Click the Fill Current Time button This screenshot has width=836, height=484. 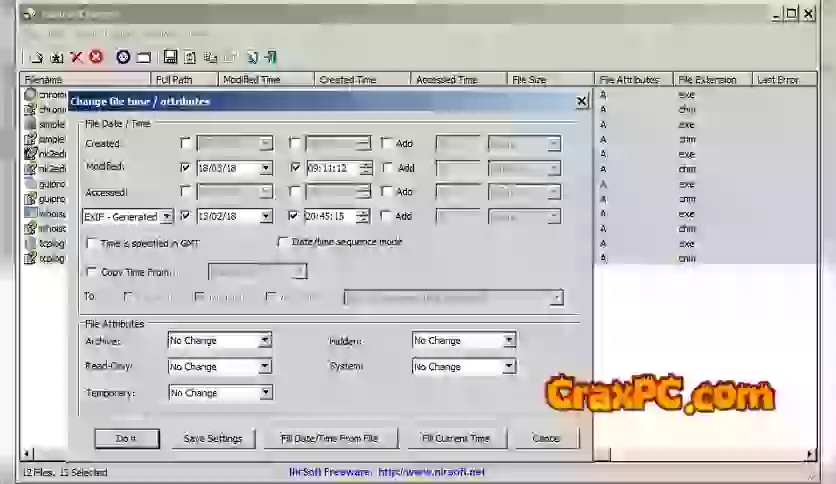point(456,438)
